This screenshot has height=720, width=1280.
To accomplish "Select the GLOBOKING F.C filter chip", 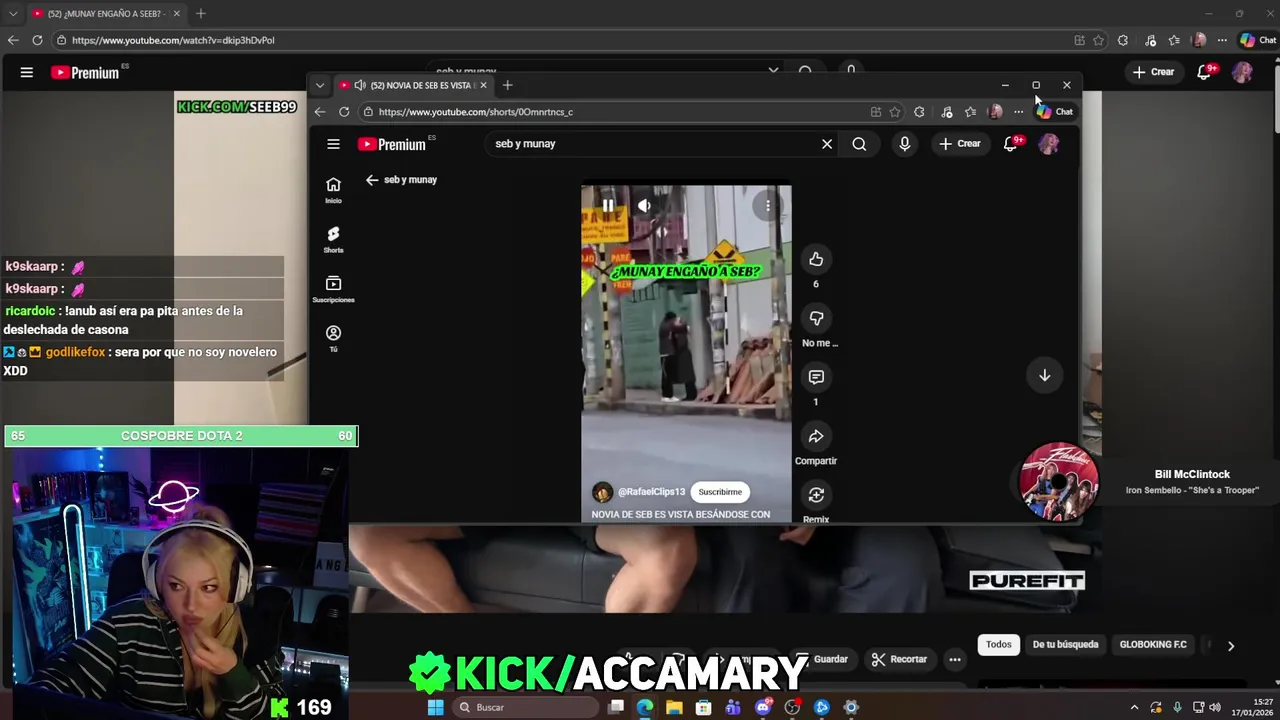I will [1153, 645].
